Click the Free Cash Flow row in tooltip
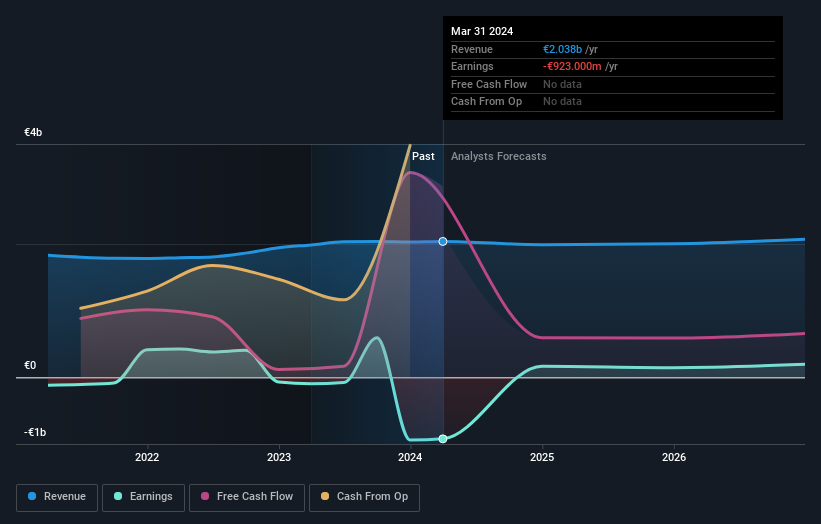The width and height of the screenshot is (821, 524). [613, 84]
